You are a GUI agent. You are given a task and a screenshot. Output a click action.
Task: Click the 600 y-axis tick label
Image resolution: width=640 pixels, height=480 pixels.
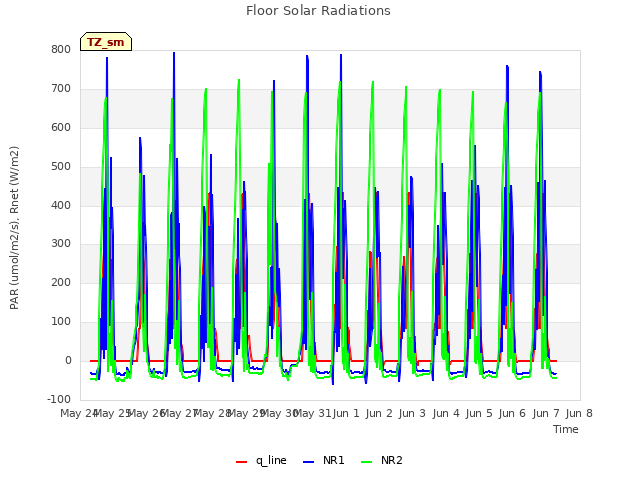pos(61,128)
